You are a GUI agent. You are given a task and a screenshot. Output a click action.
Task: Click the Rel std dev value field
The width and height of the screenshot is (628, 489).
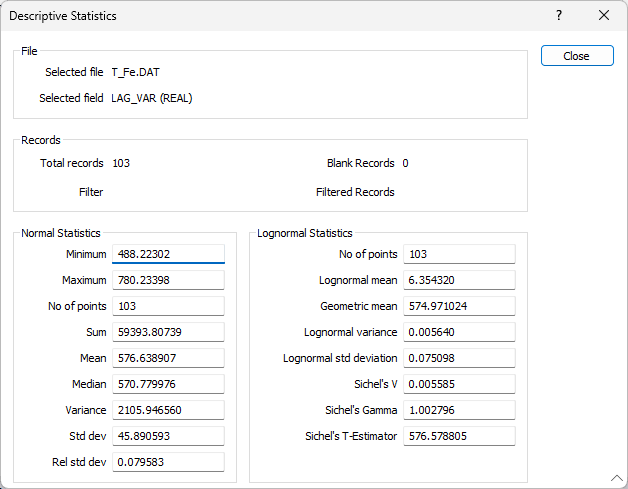click(168, 462)
